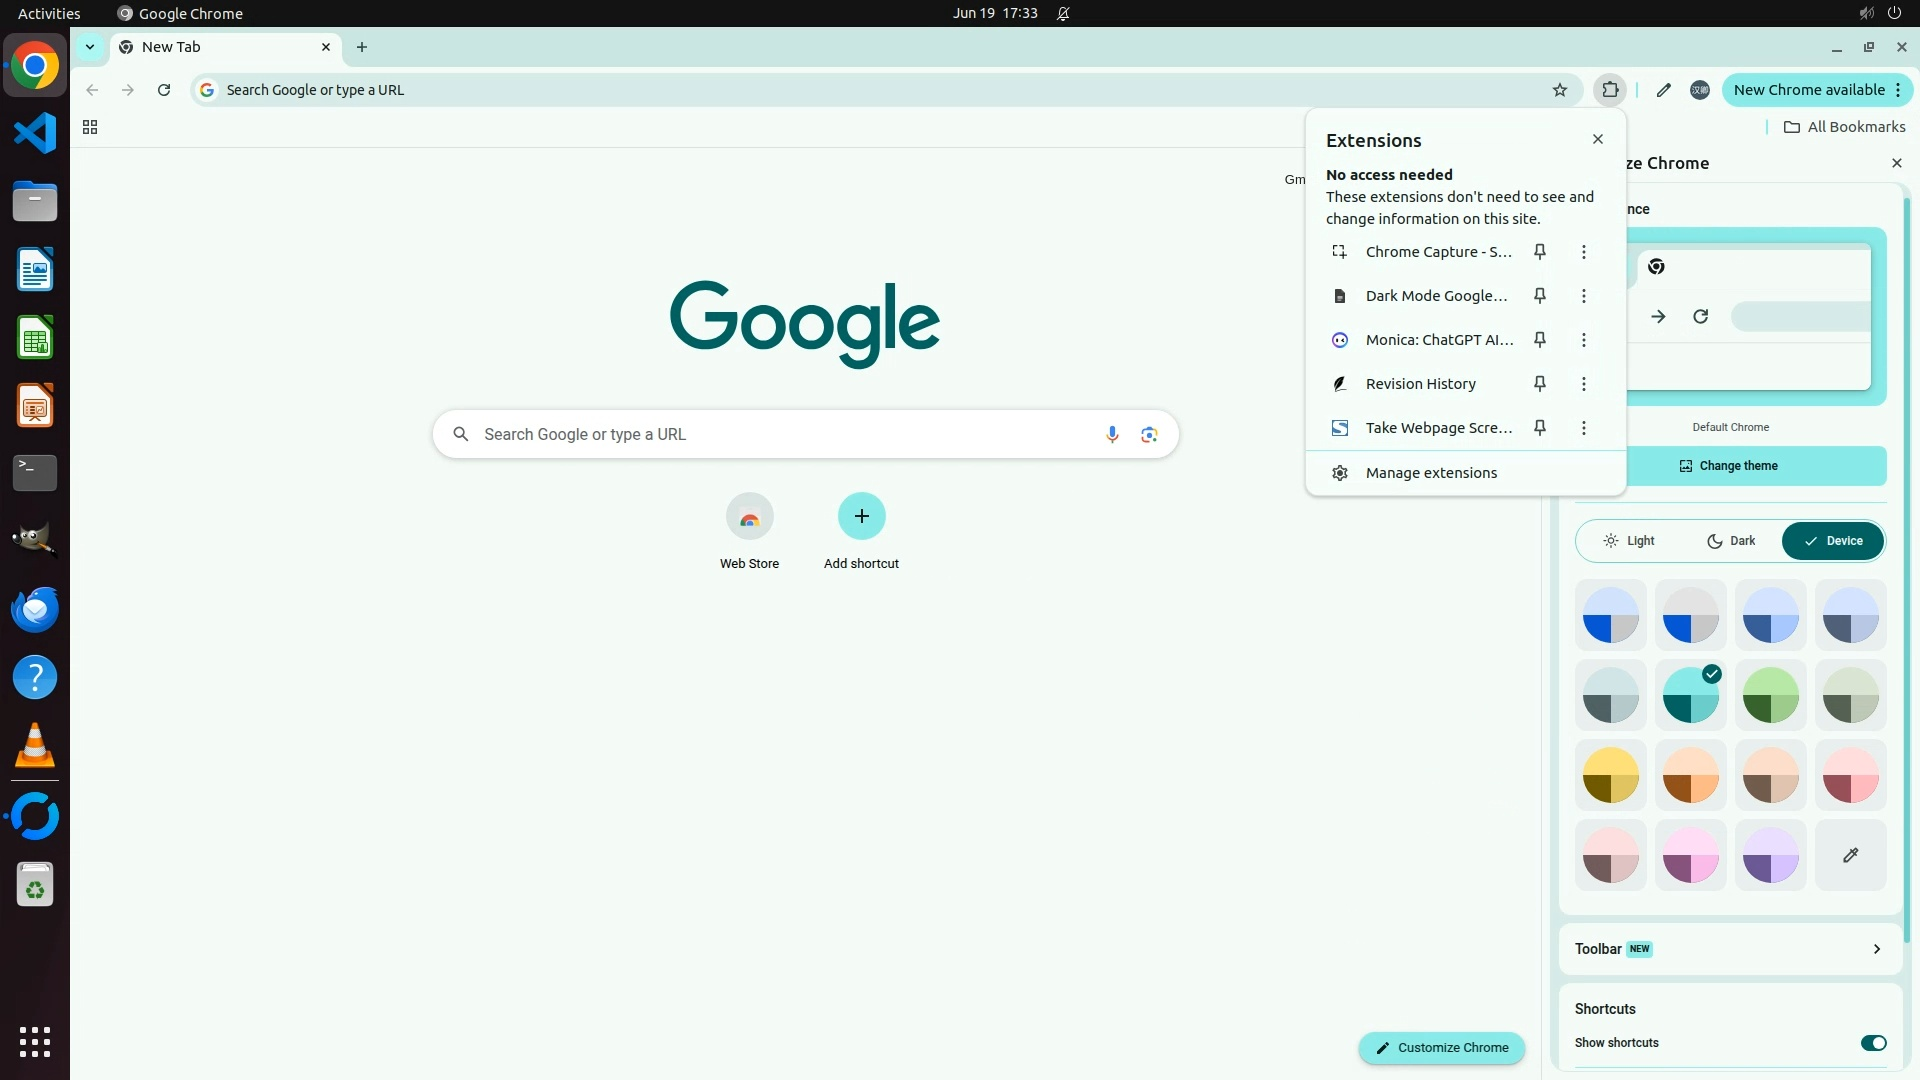This screenshot has height=1080, width=1920.
Task: Click voice search microphone icon
Action: click(x=1112, y=434)
